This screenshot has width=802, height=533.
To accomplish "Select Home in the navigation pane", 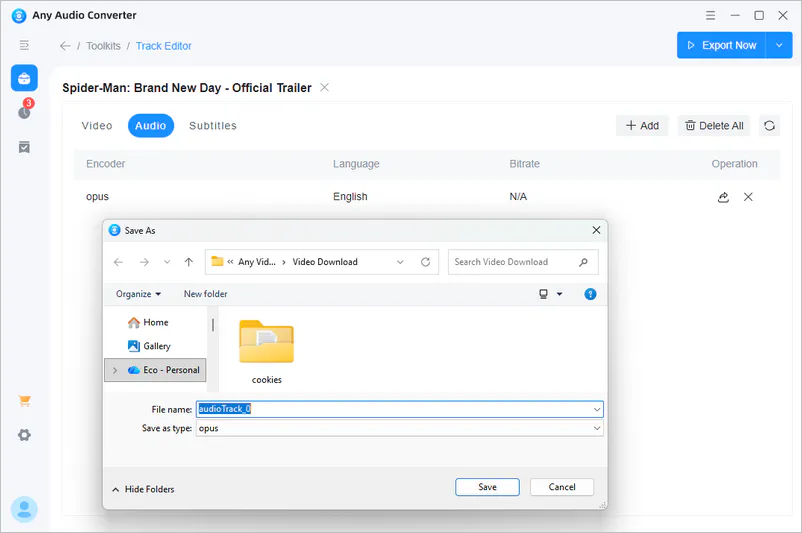I will [x=148, y=322].
